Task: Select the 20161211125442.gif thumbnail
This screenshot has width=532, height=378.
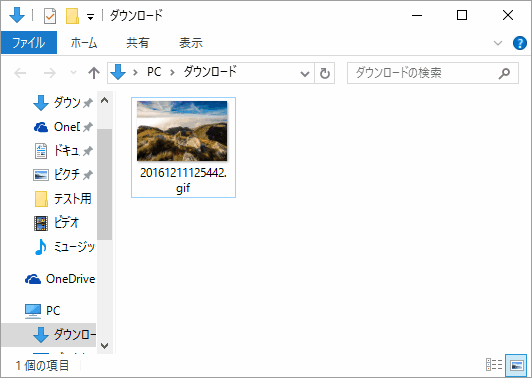Action: [x=182, y=131]
